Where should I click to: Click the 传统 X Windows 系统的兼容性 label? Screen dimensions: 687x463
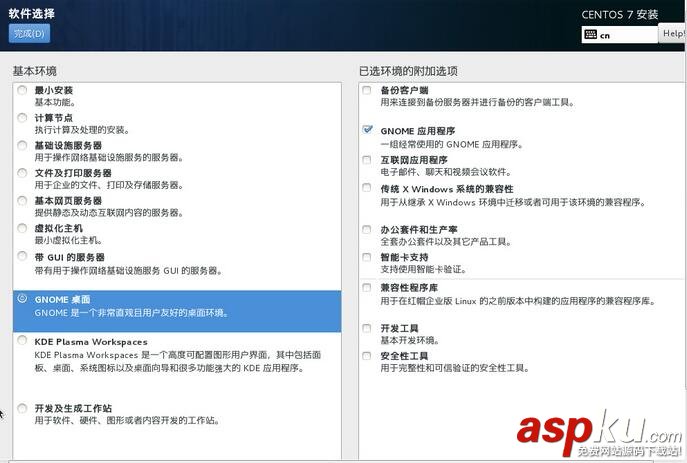pyautogui.click(x=447, y=189)
